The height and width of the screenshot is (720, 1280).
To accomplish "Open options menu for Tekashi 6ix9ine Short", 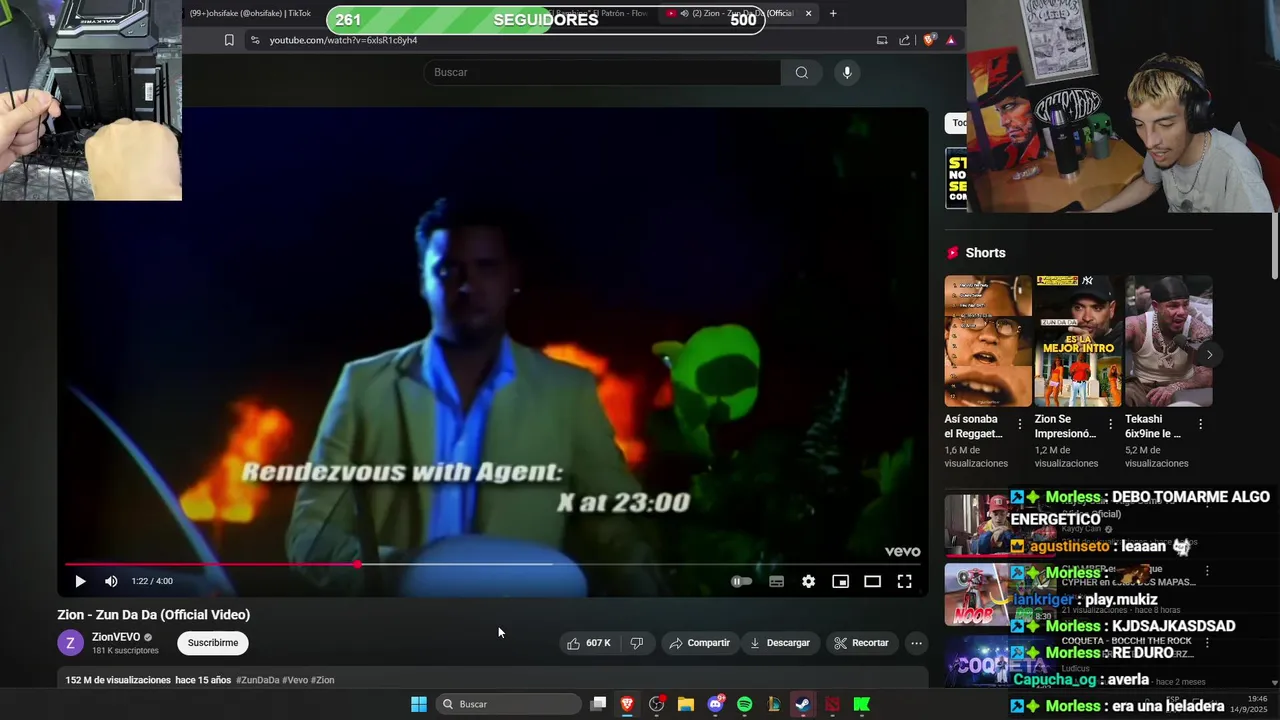I will (1200, 424).
